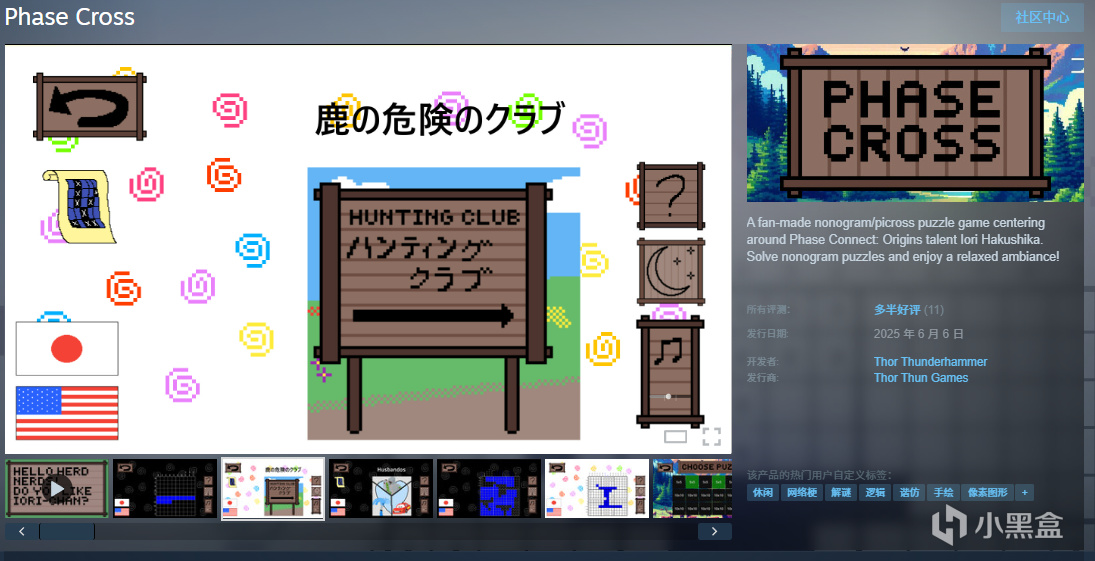Open the 社区中心 community hub button
This screenshot has height=561, width=1095.
[x=1042, y=17]
